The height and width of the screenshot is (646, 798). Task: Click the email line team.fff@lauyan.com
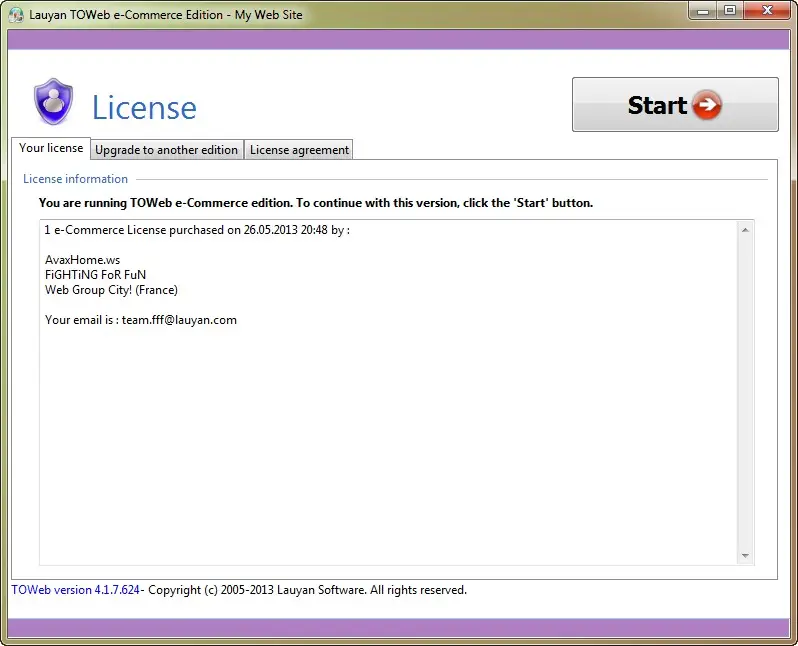(x=140, y=320)
